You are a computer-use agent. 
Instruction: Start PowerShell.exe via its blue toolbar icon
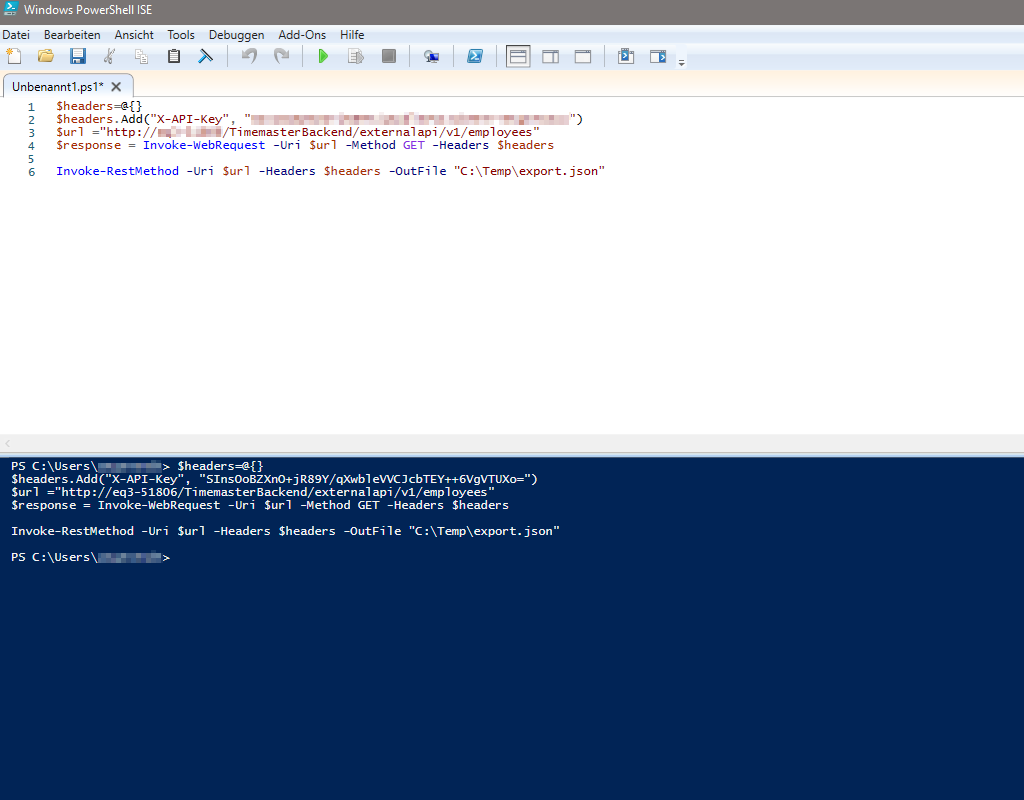[x=474, y=56]
